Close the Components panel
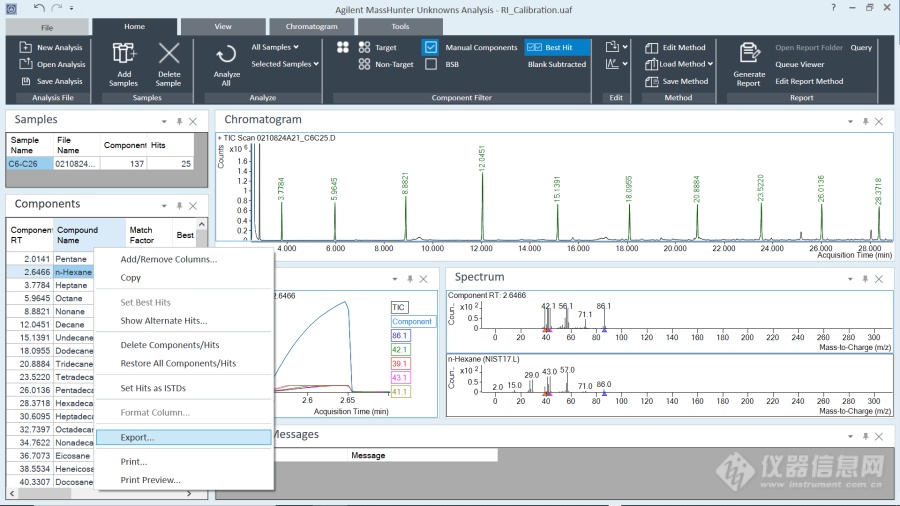This screenshot has height=506, width=900. (x=193, y=205)
